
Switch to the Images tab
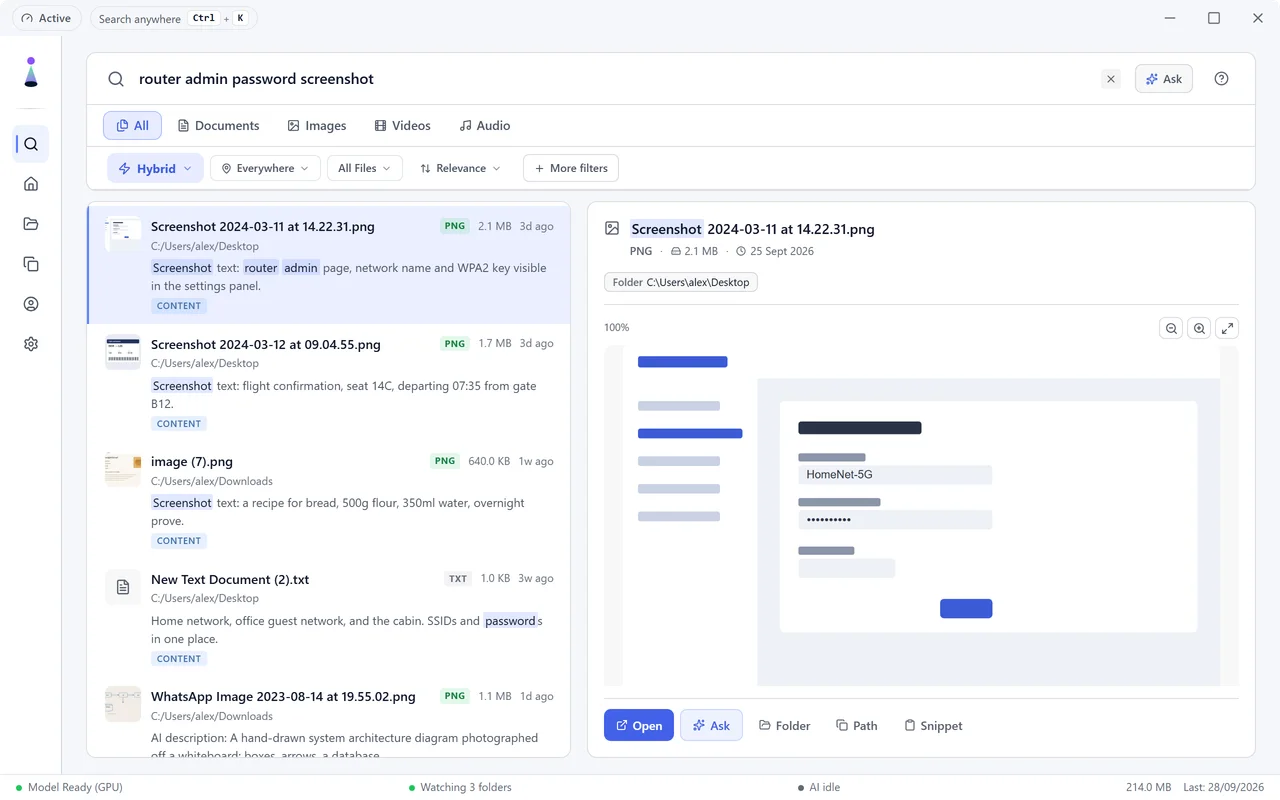coord(316,125)
